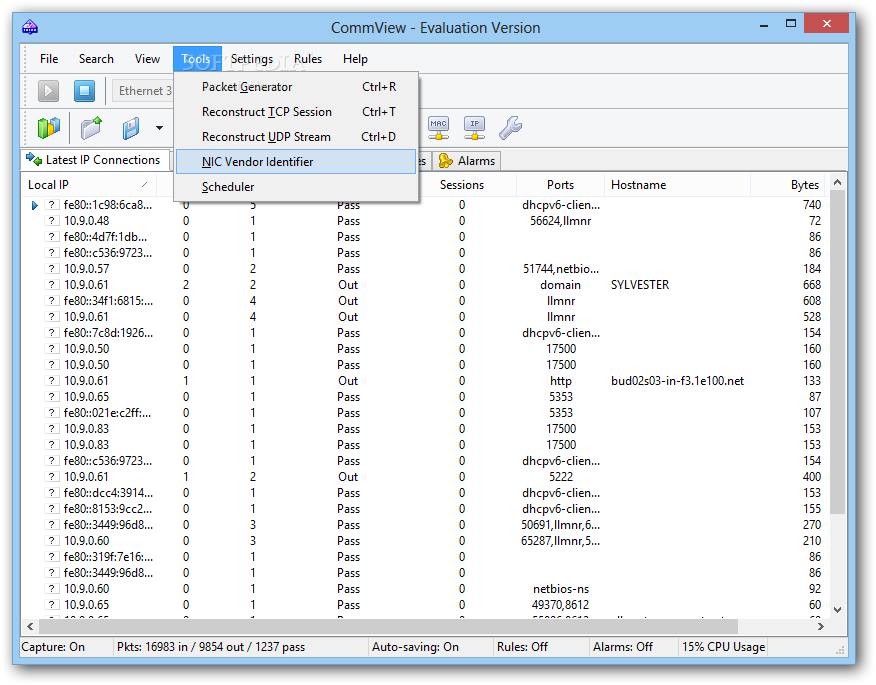Choose Packet Generator from Tools menu

click(296, 87)
